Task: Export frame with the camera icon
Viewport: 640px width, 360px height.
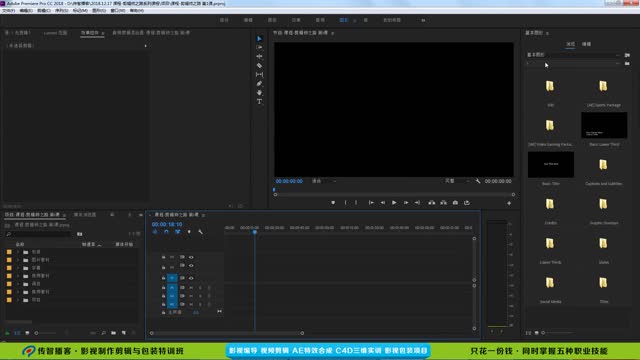Action: coord(455,202)
